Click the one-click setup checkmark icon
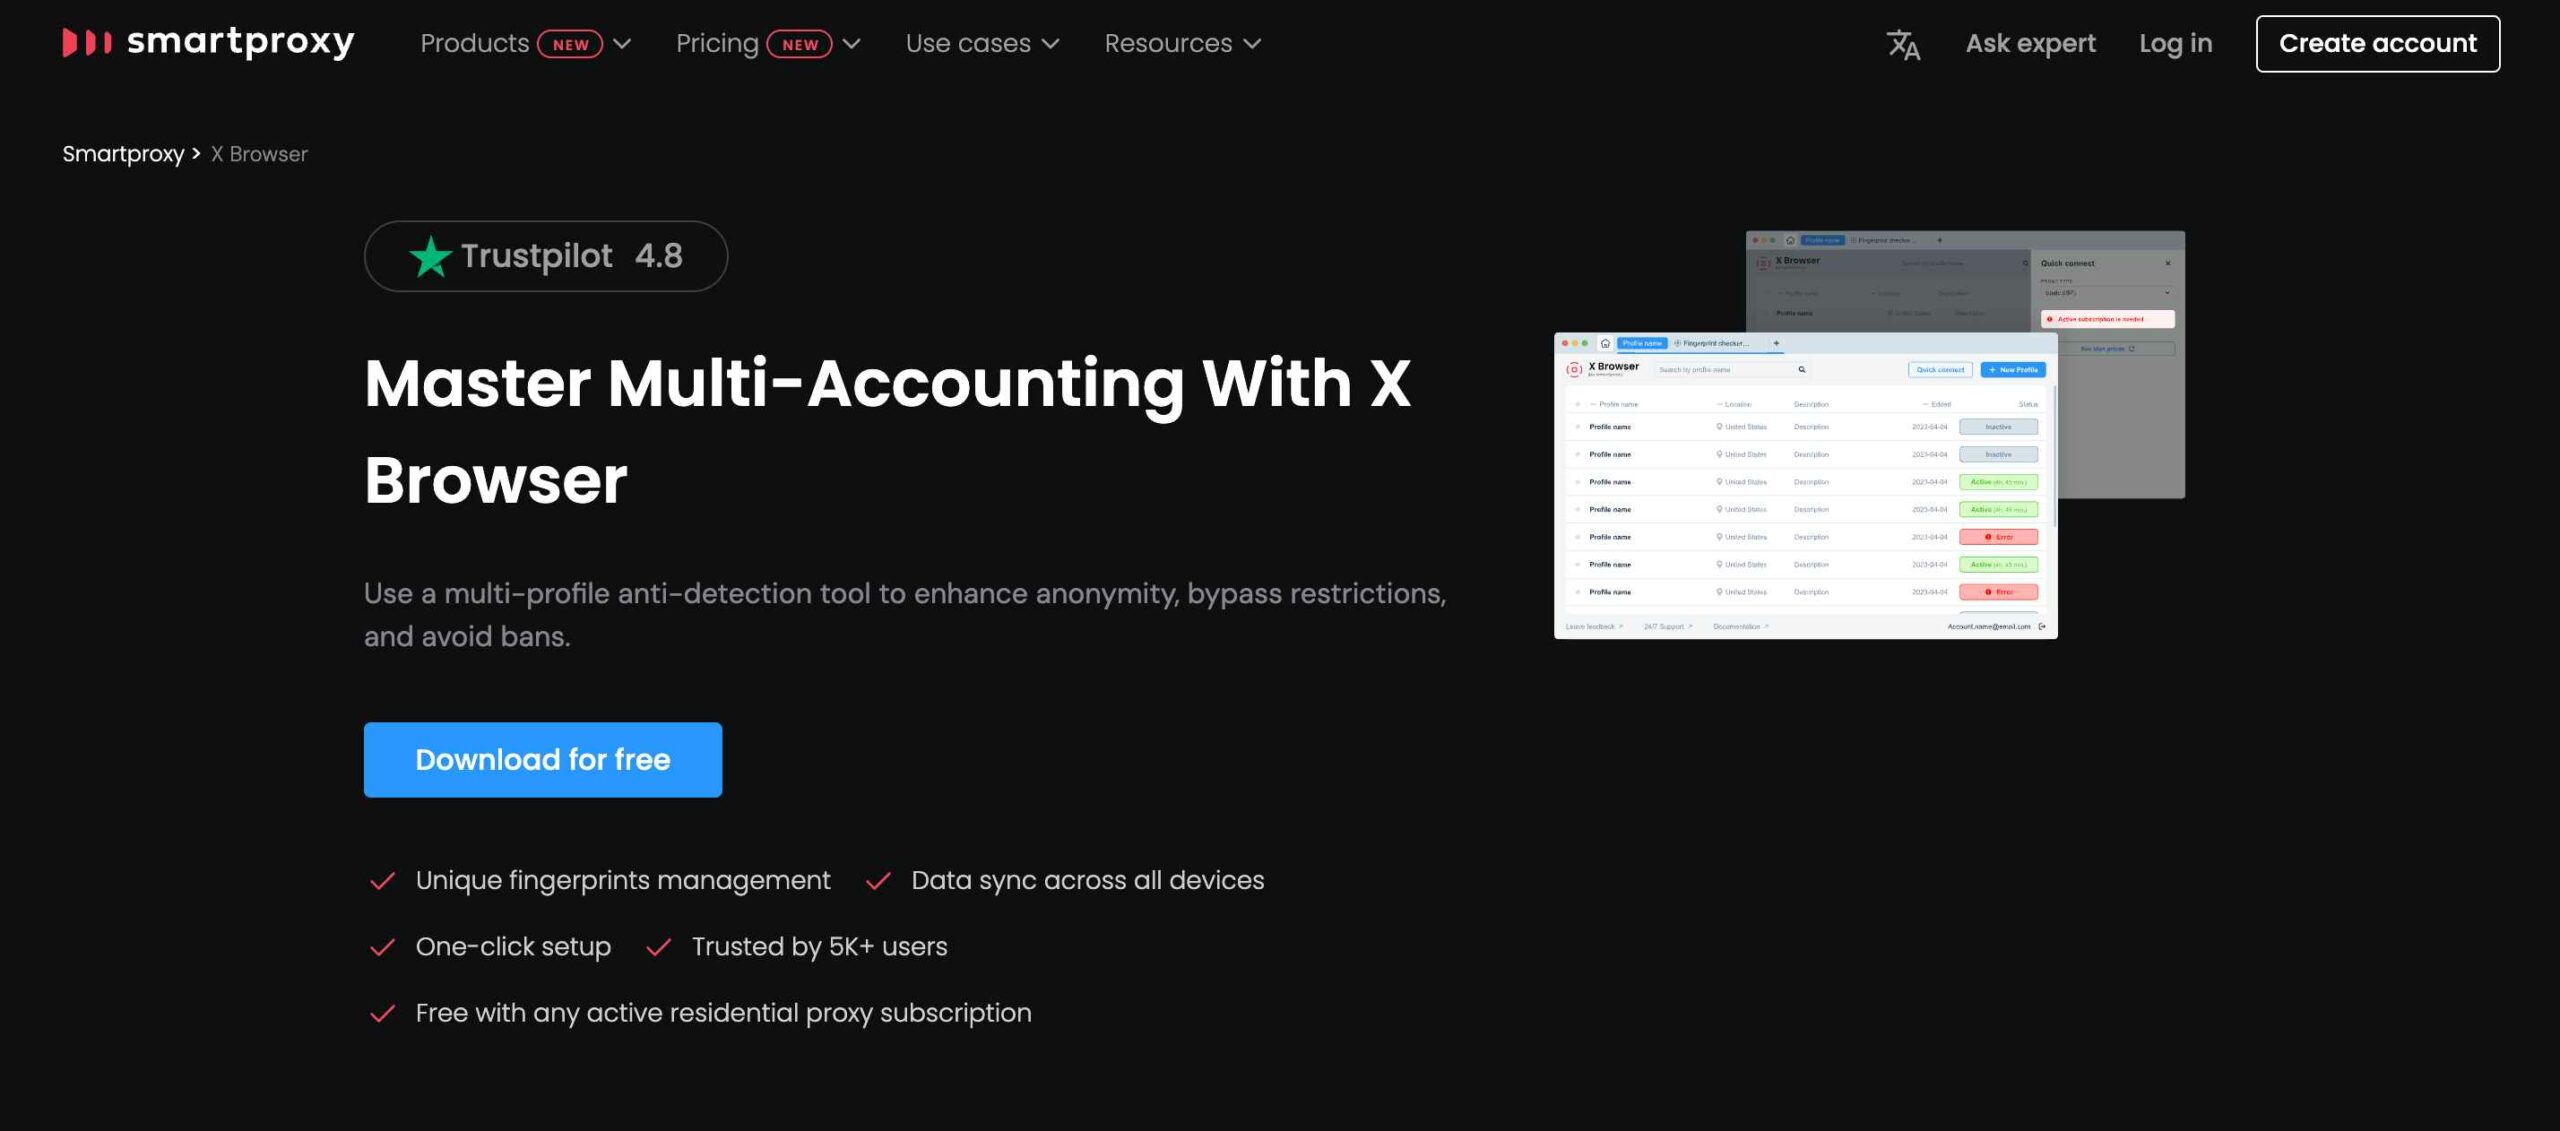2560x1131 pixels. tap(380, 947)
